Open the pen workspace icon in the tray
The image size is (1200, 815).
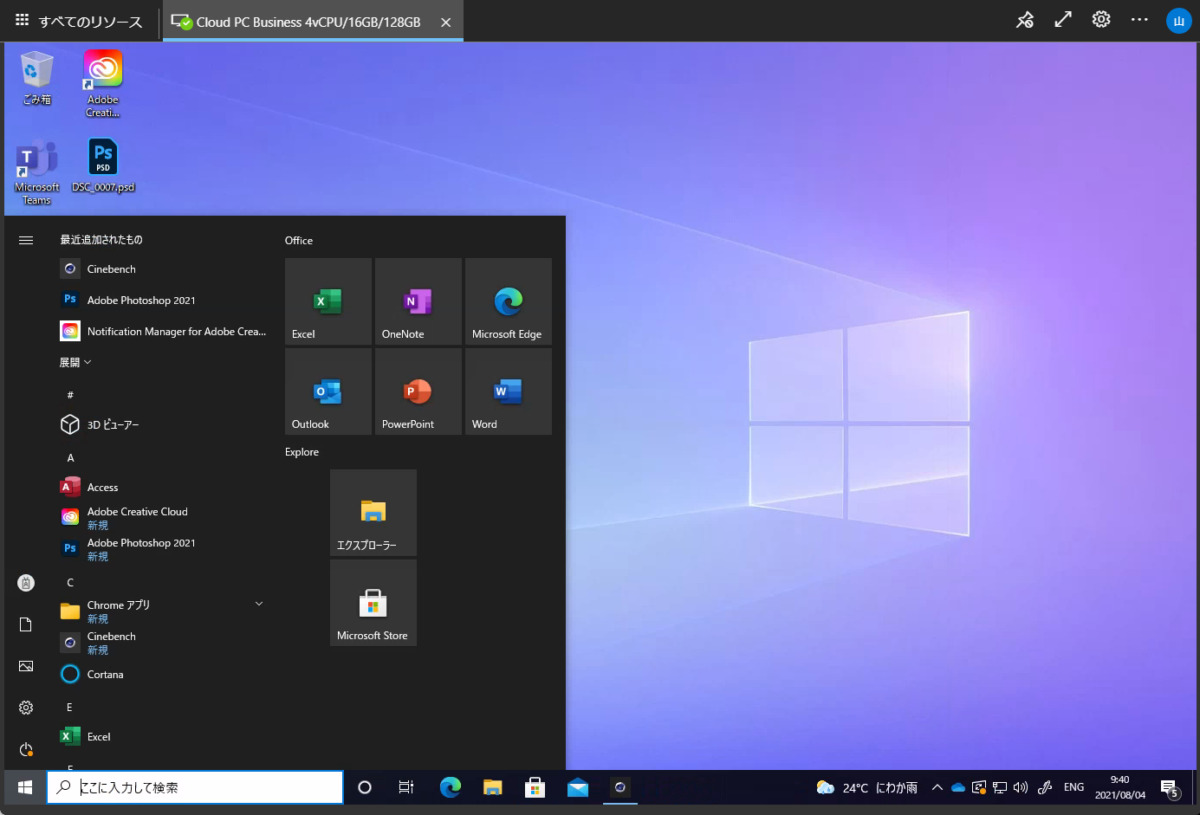tap(1045, 787)
